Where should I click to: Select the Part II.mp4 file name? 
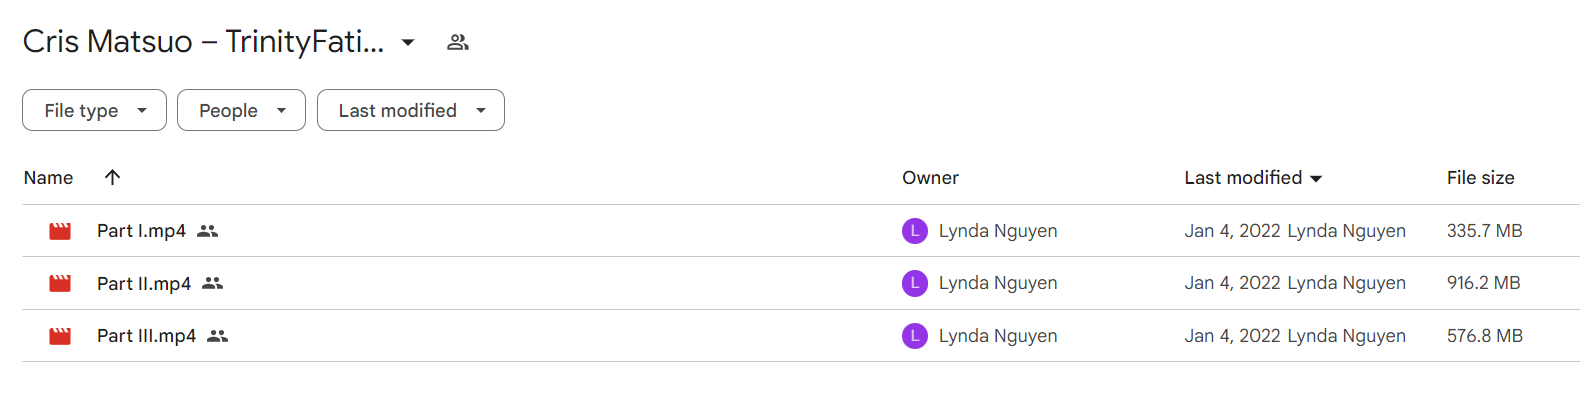click(144, 283)
